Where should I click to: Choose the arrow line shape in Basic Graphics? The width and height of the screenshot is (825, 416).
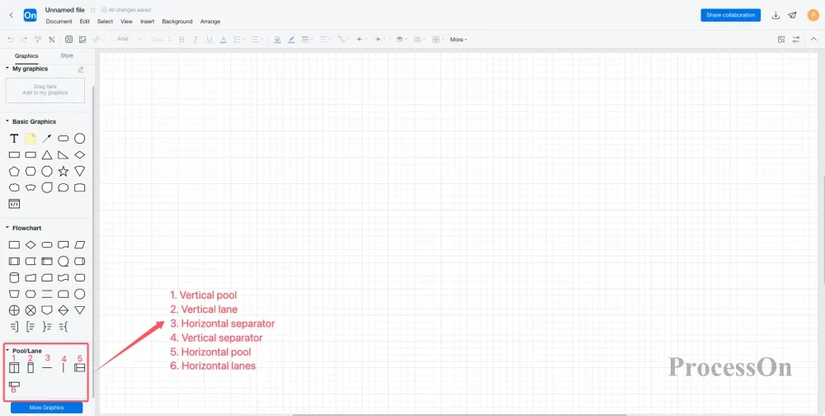click(47, 138)
